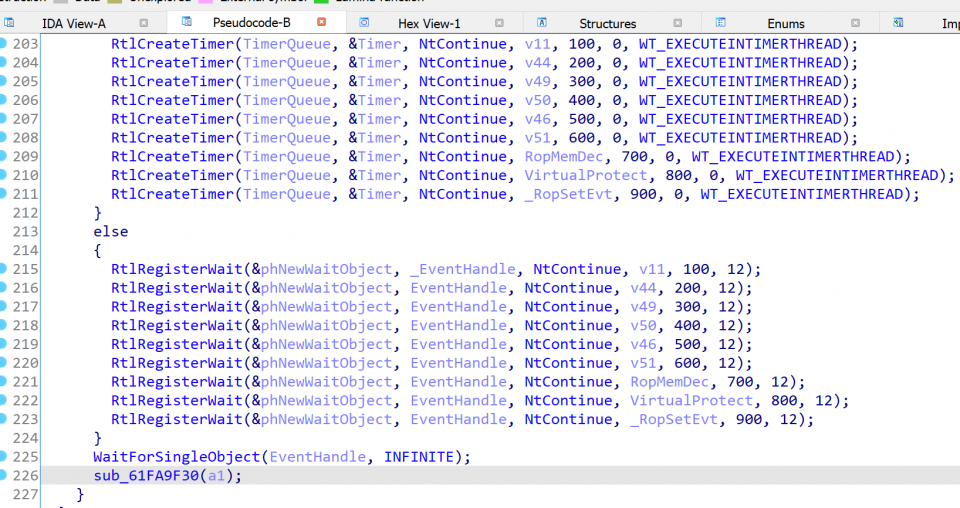Select _RopSetEvt variable on line 211
960x508 pixels.
[569, 195]
